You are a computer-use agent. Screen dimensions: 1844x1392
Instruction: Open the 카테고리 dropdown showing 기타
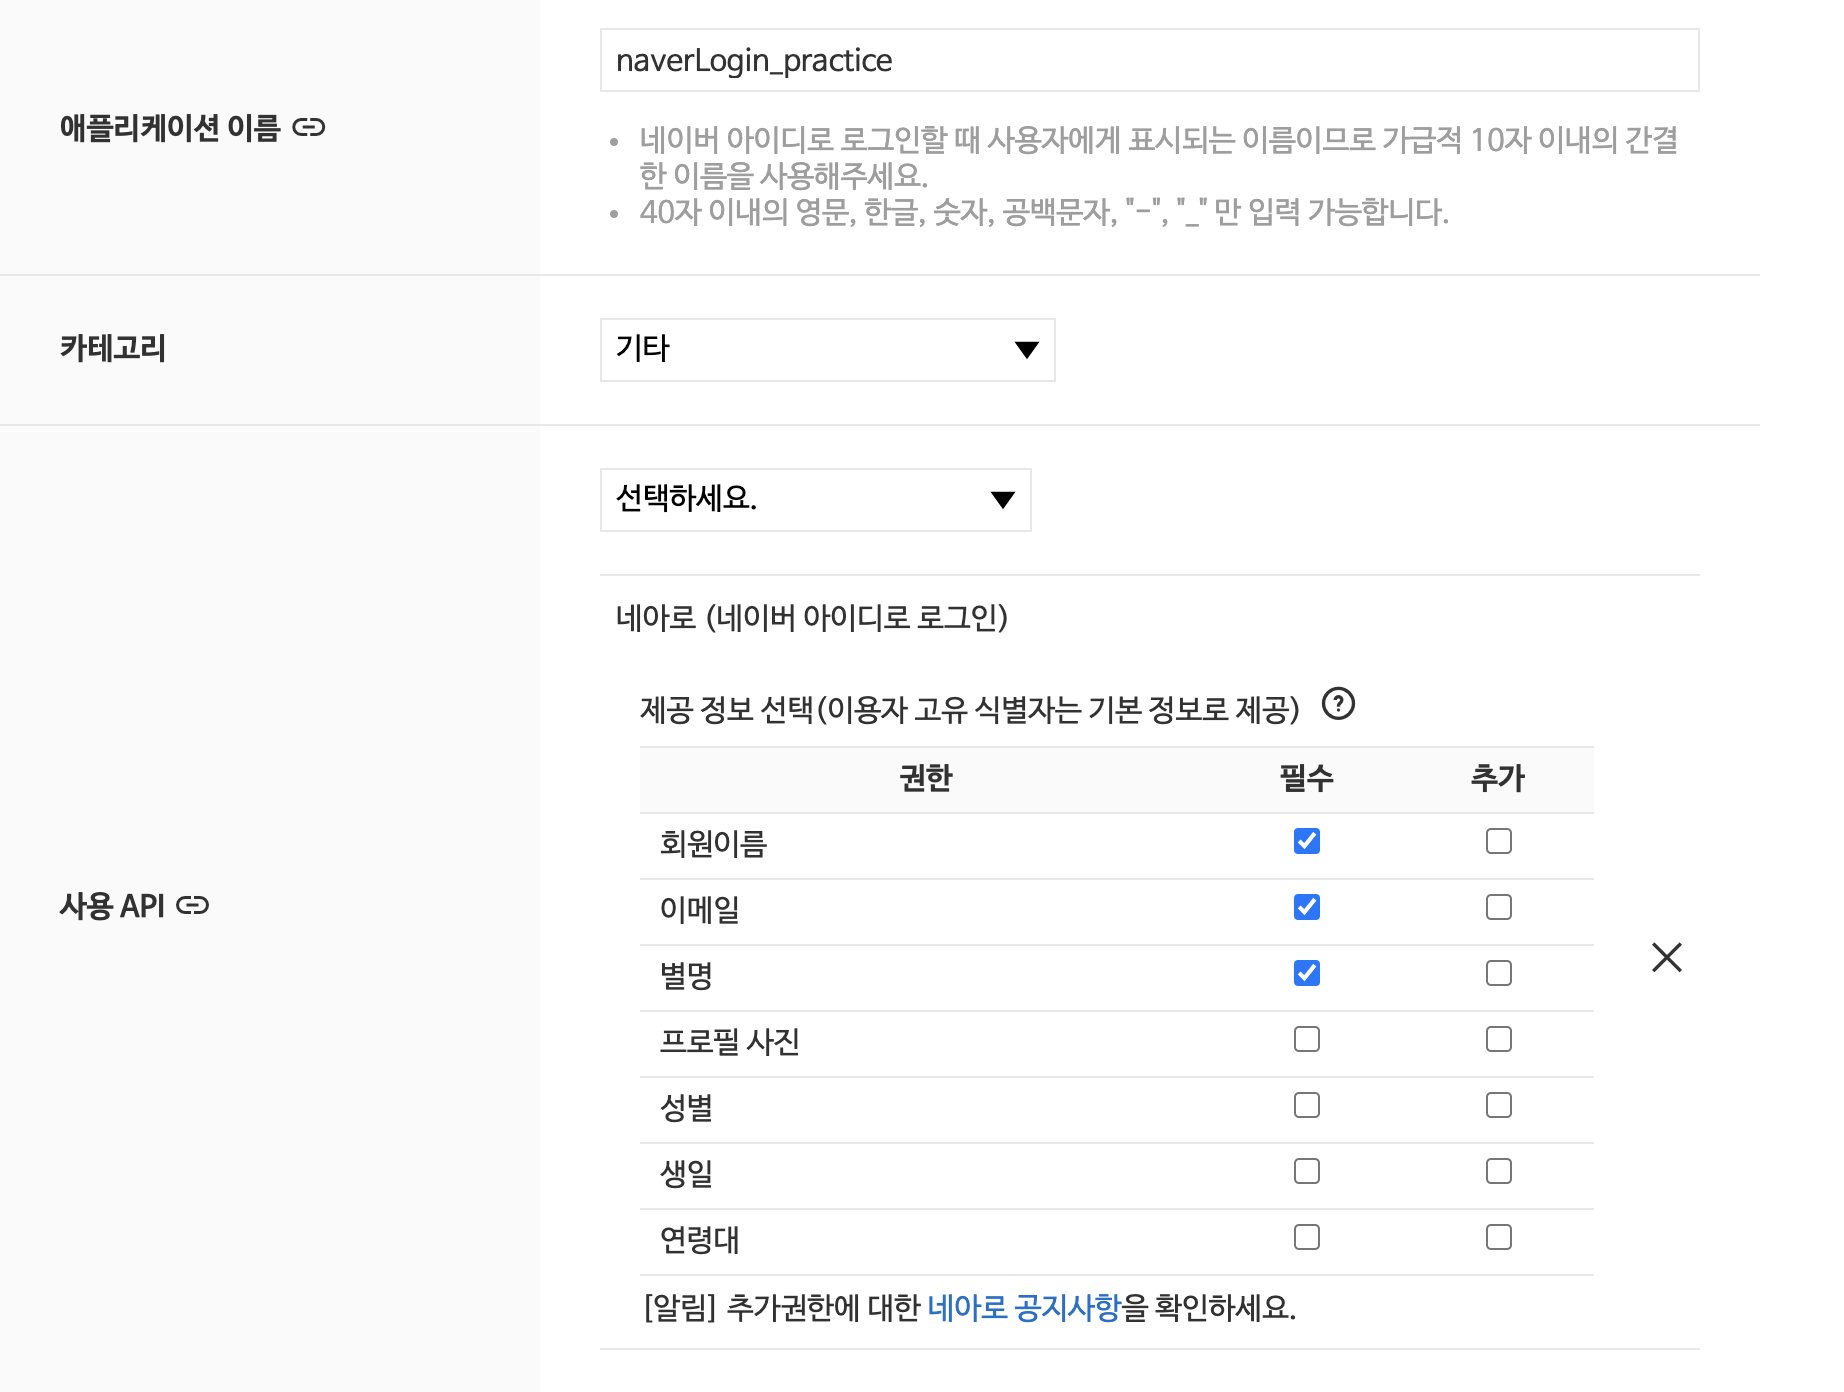(827, 350)
